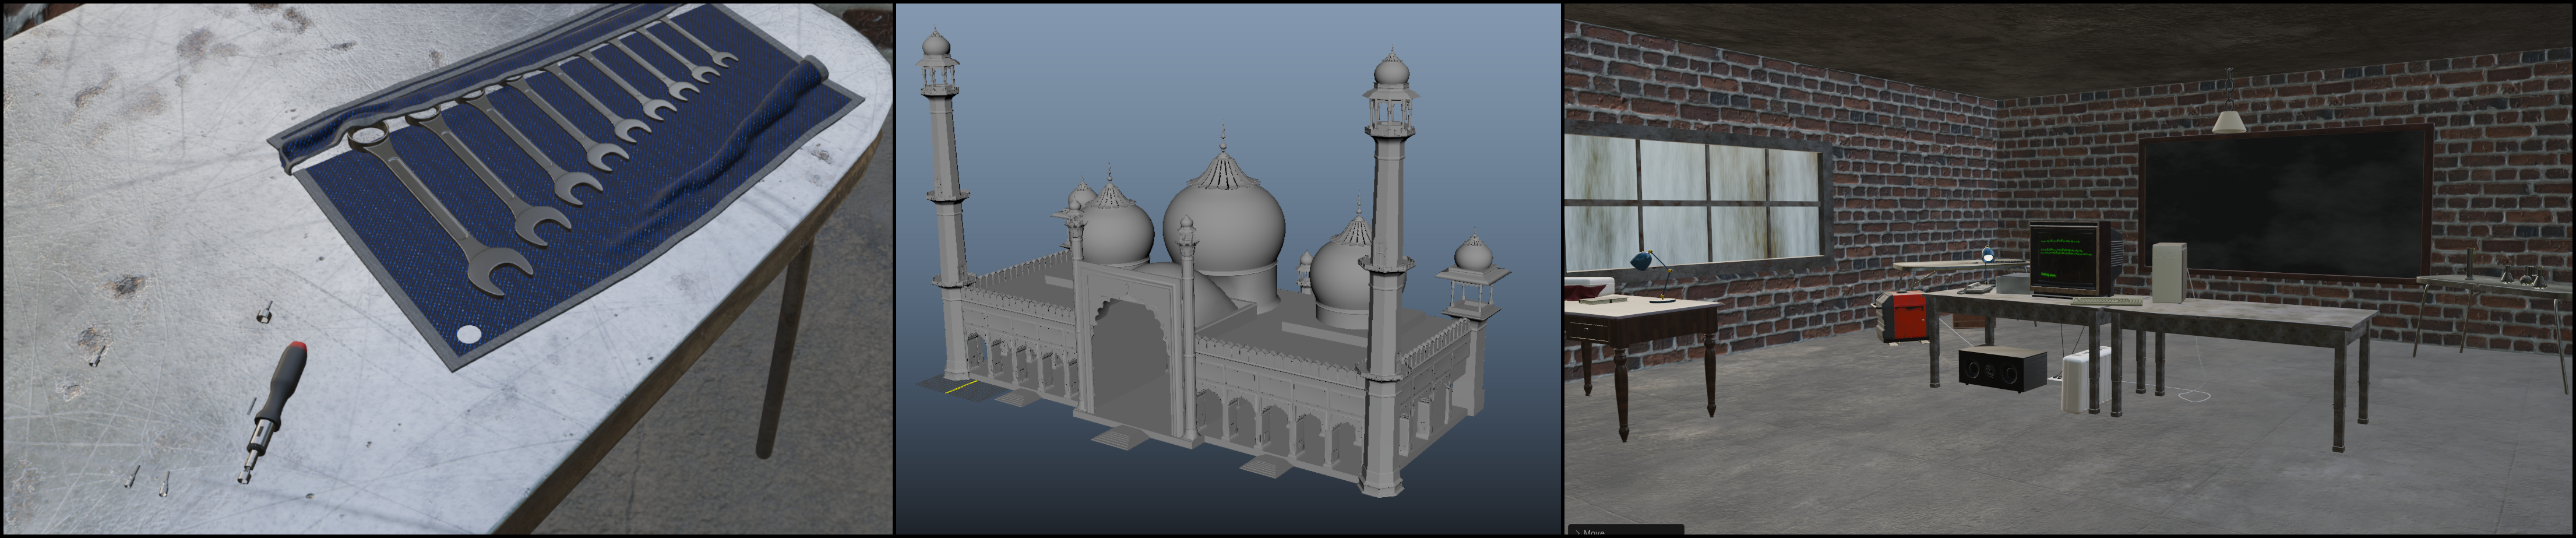Screen dimensions: 2576x538
Task: Select the CRT monitor showing green text
Action: [x=2070, y=260]
